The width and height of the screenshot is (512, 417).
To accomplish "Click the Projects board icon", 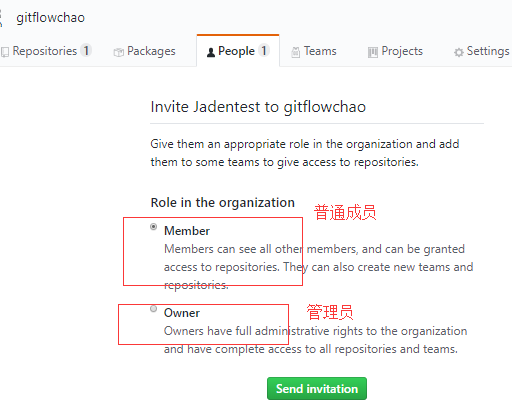I will [373, 52].
